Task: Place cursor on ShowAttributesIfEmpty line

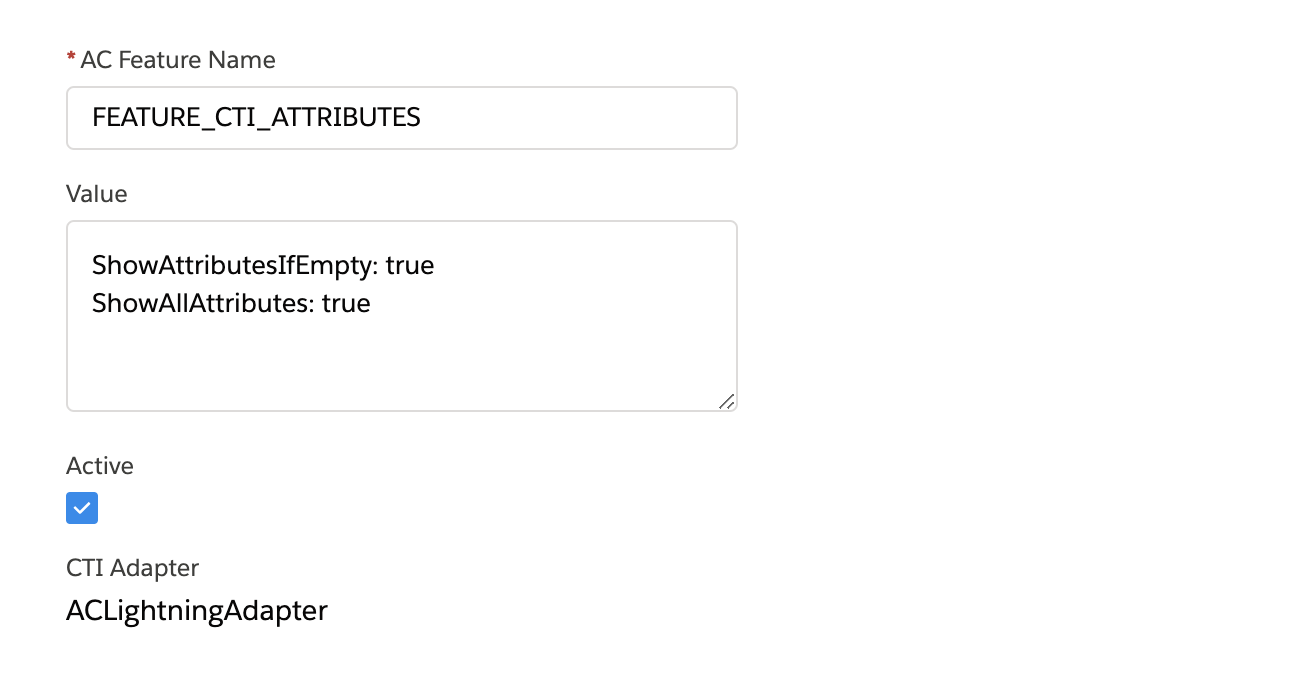Action: [263, 266]
